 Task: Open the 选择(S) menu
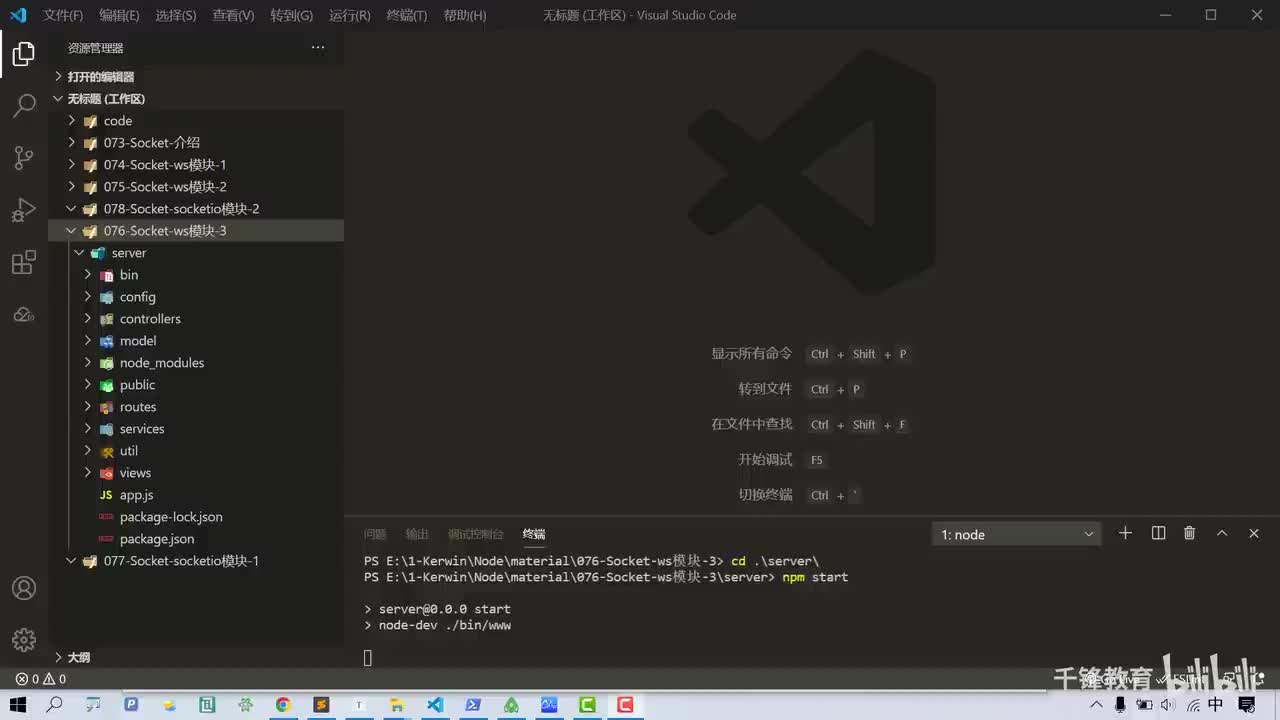tap(176, 15)
